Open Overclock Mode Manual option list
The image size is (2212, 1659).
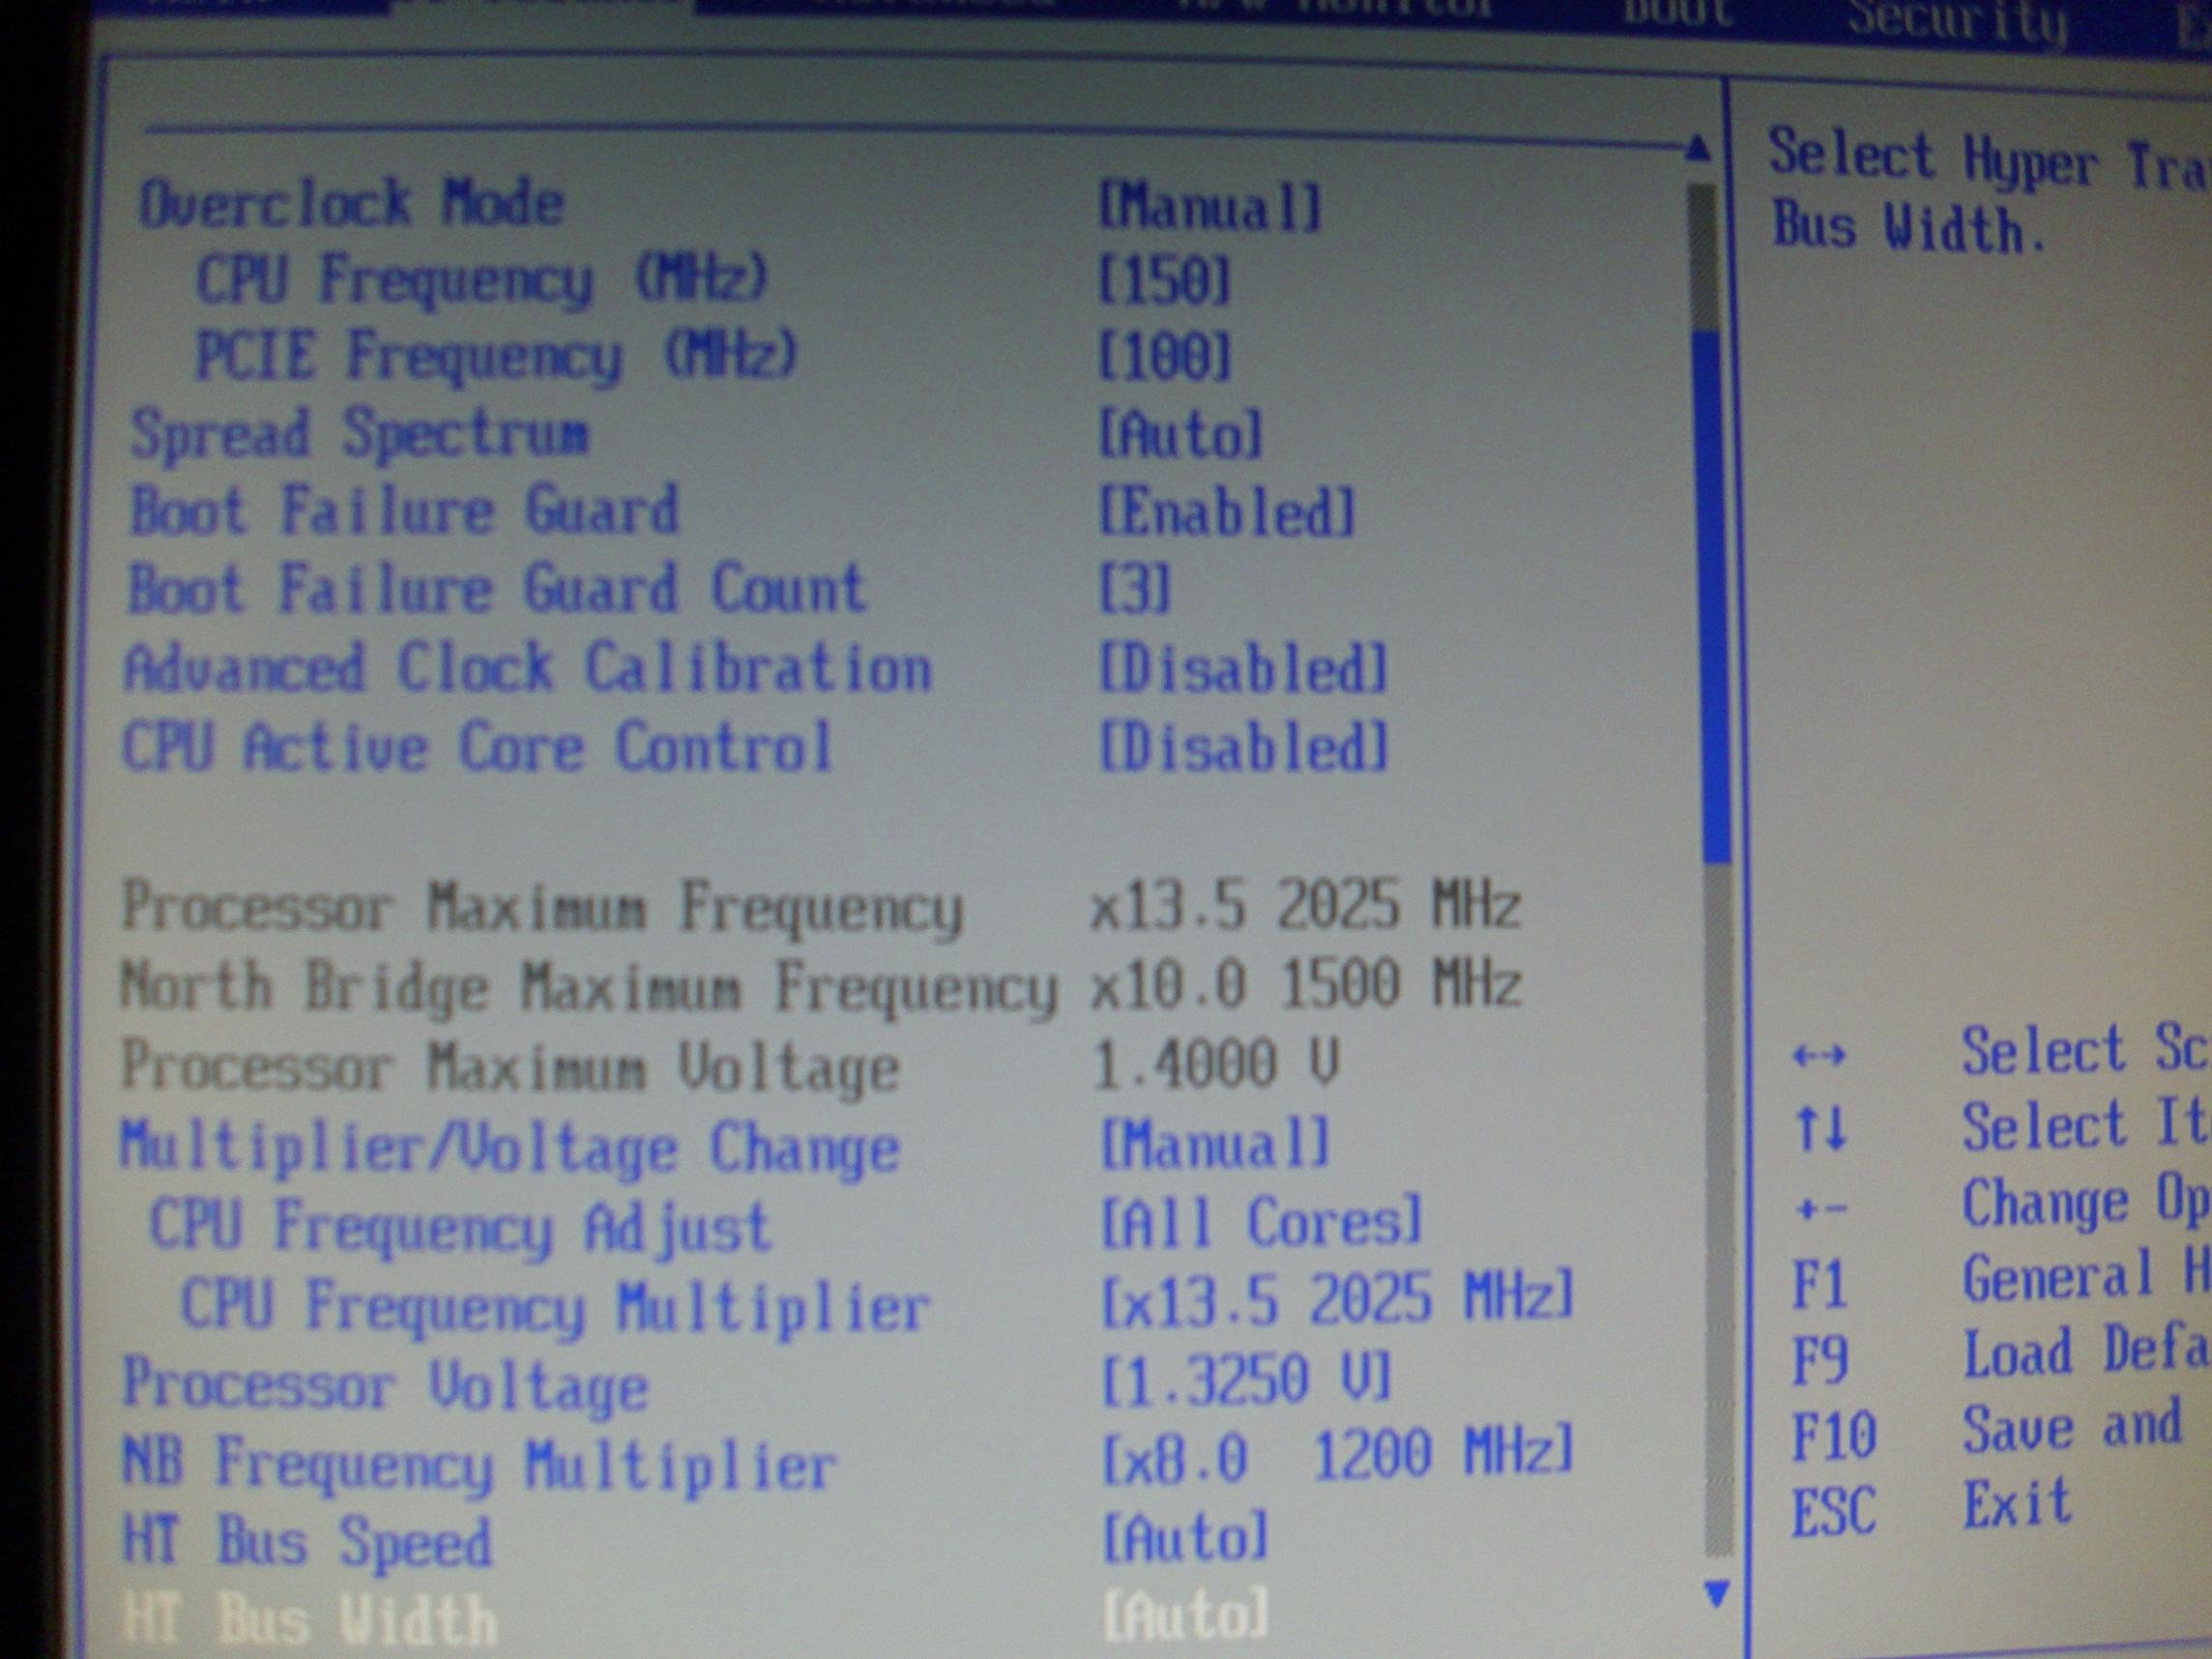(1210, 207)
